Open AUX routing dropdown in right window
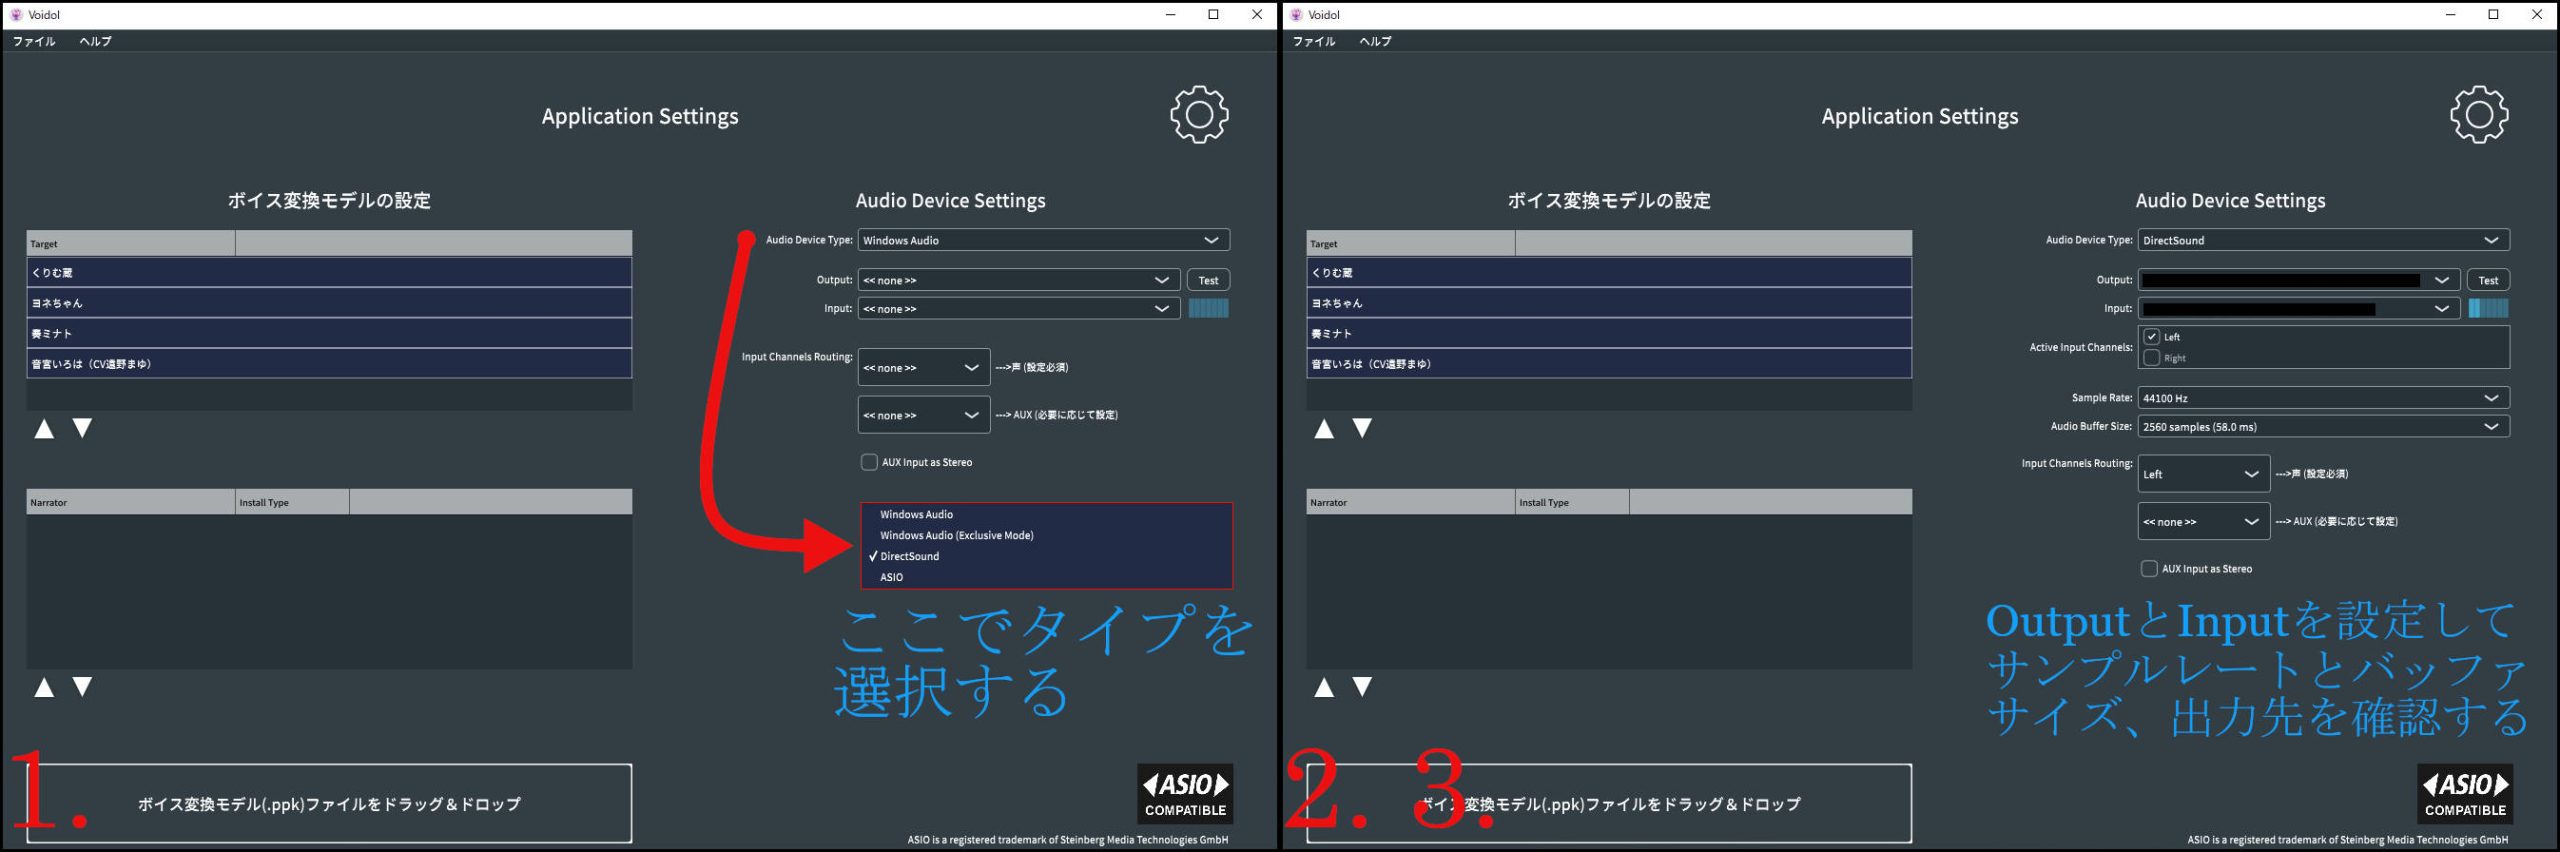Screen dimensions: 2560x852 pos(2204,522)
